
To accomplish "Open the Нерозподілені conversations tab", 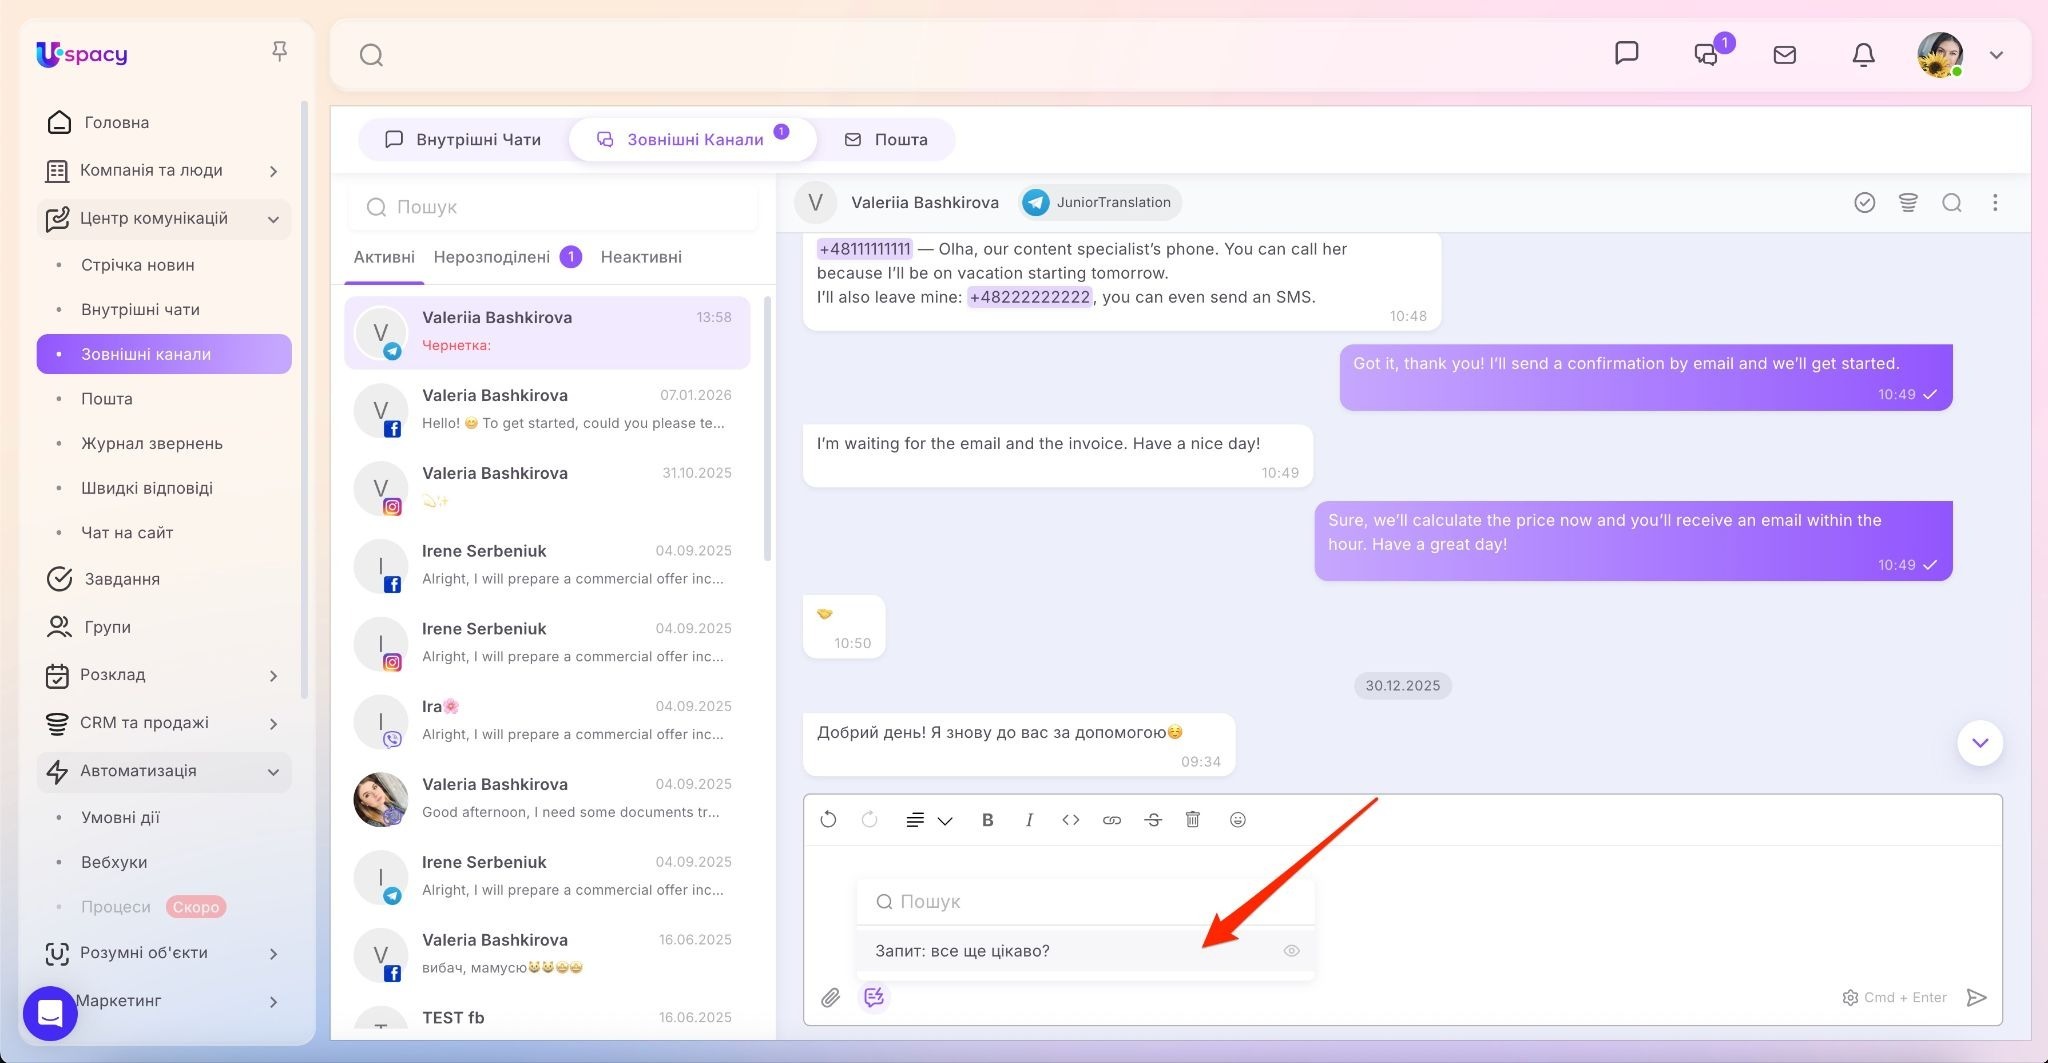I will [x=492, y=257].
